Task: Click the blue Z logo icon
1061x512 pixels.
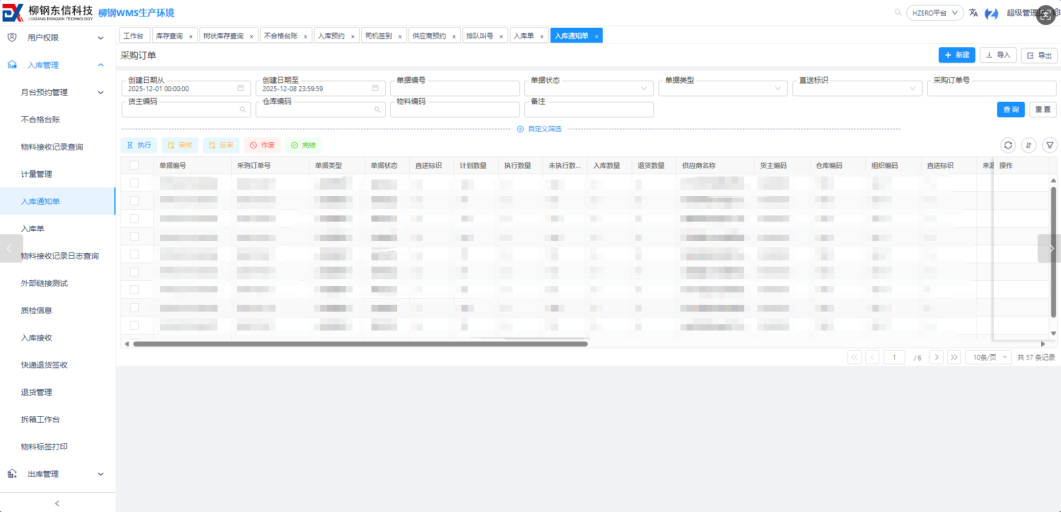Action: tap(992, 13)
